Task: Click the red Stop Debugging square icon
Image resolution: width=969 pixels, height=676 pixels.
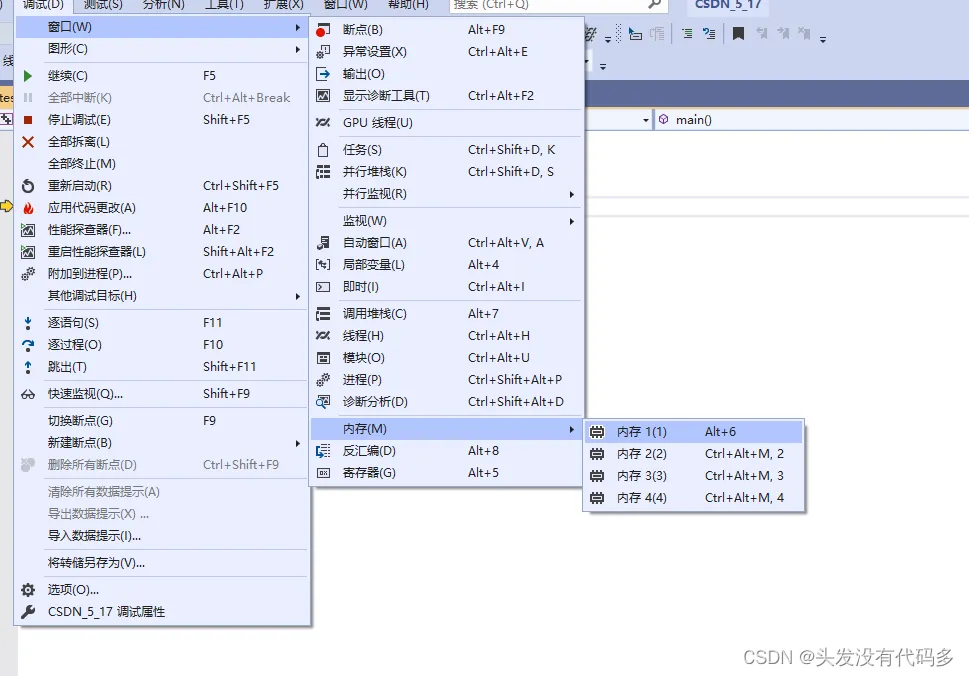Action: (28, 120)
